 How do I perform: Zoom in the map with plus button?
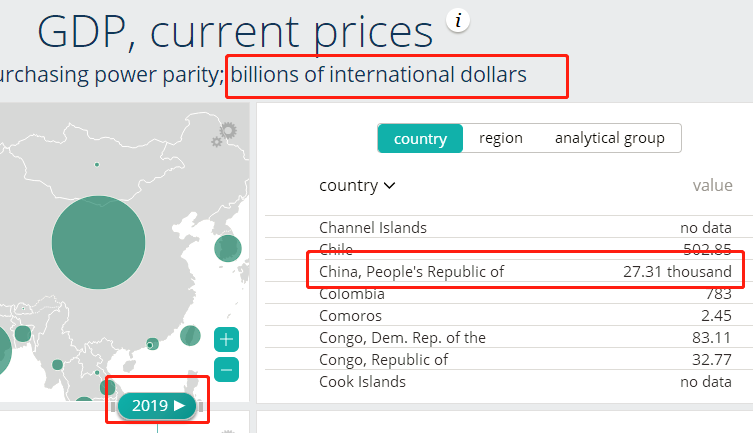[226, 339]
